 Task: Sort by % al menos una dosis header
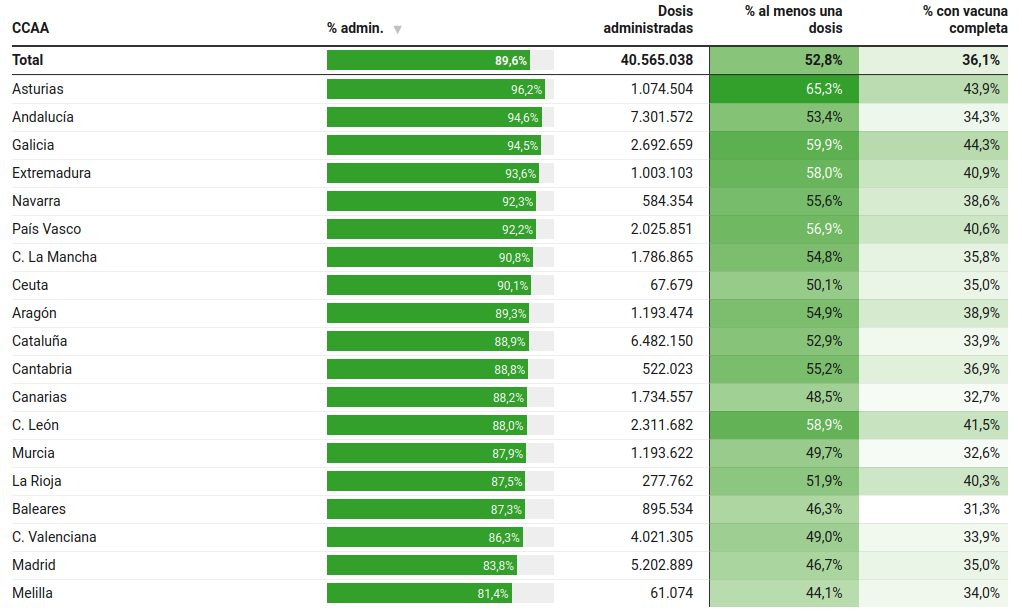tap(794, 19)
